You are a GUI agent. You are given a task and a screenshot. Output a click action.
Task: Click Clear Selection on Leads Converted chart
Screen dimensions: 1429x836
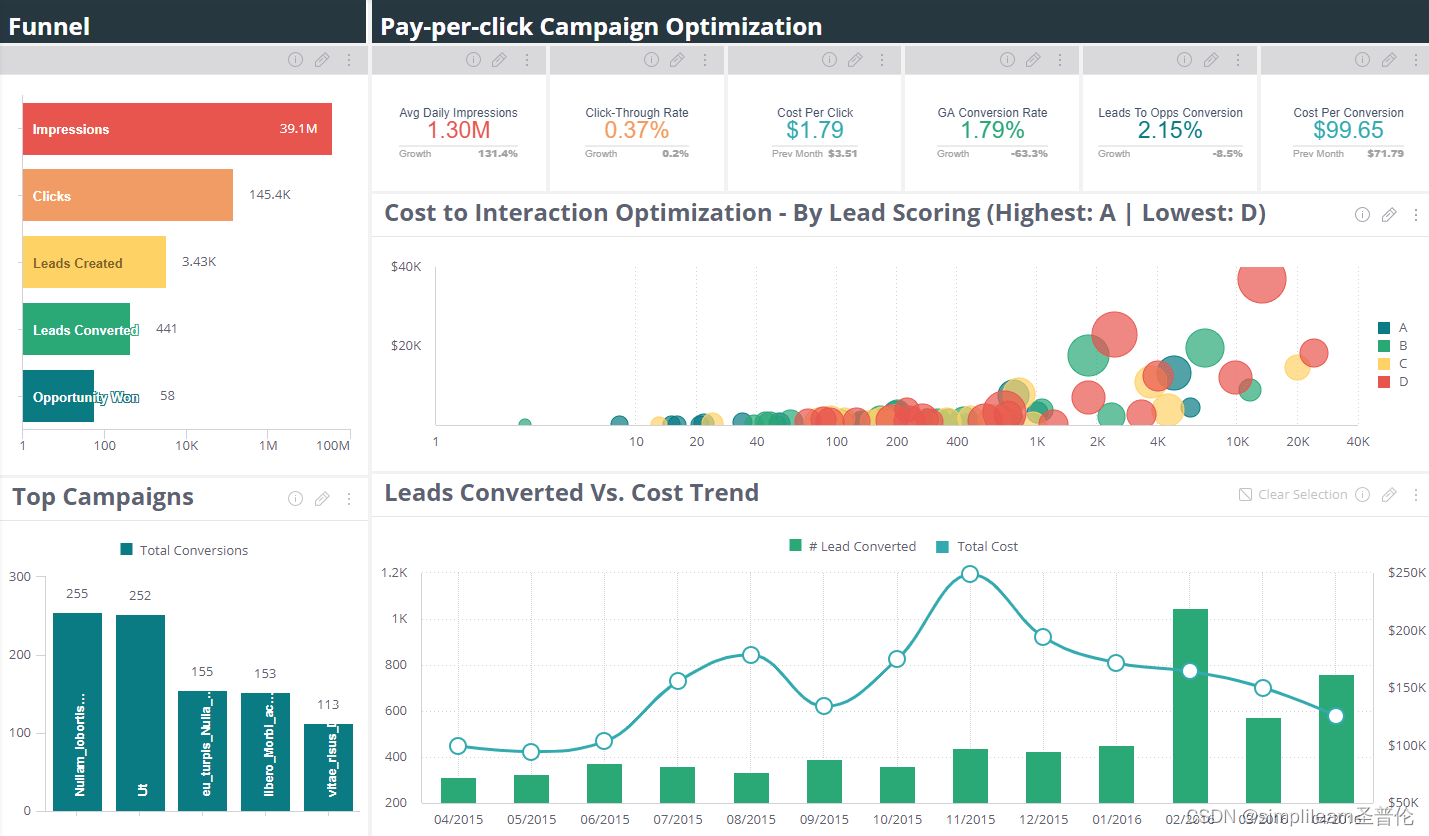point(1293,494)
